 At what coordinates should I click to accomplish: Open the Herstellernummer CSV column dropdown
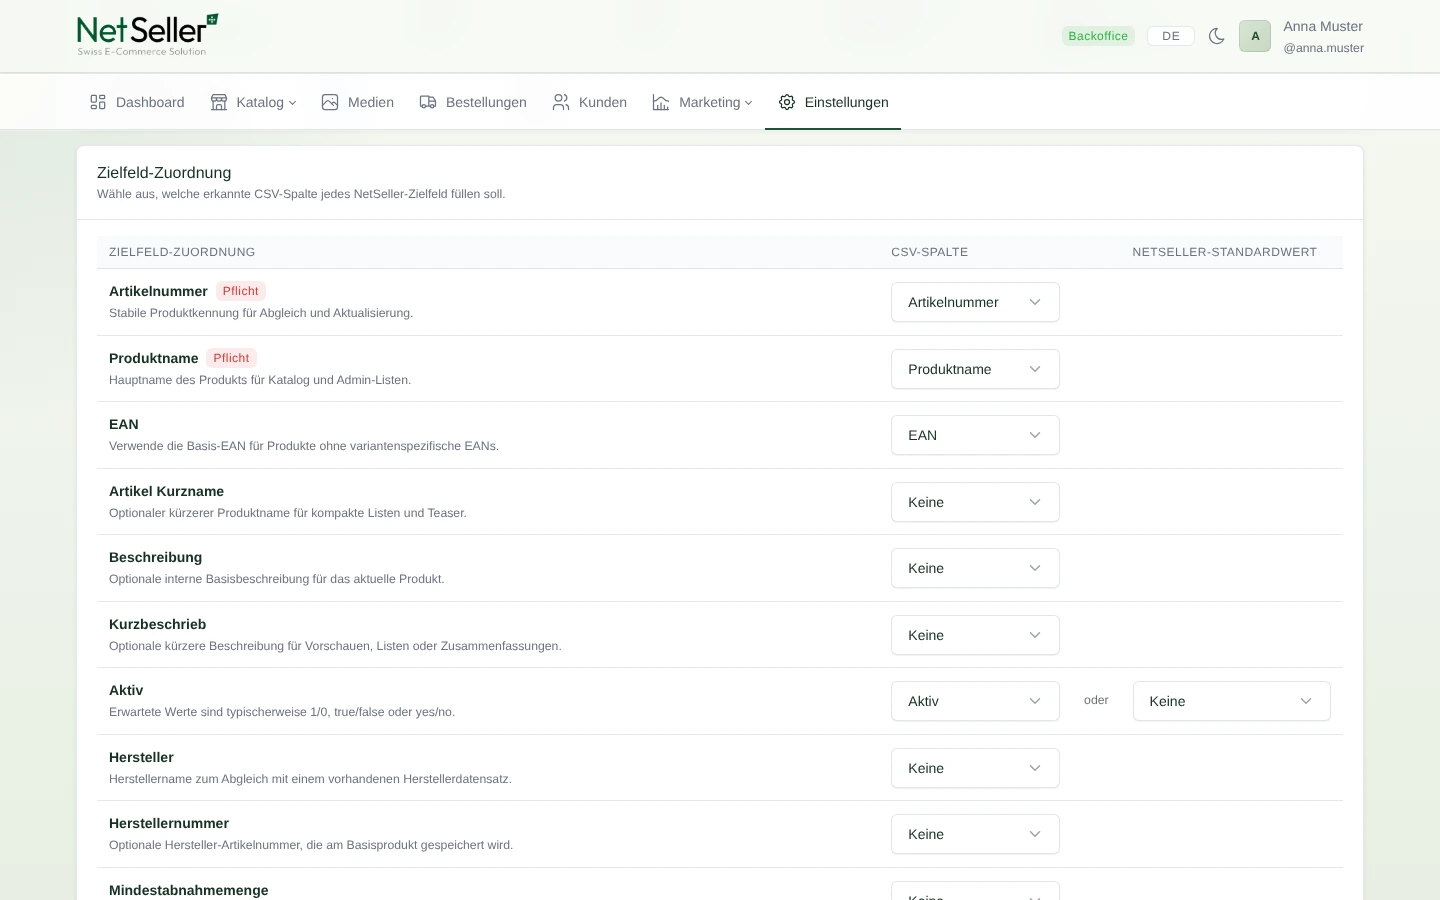[x=975, y=834]
